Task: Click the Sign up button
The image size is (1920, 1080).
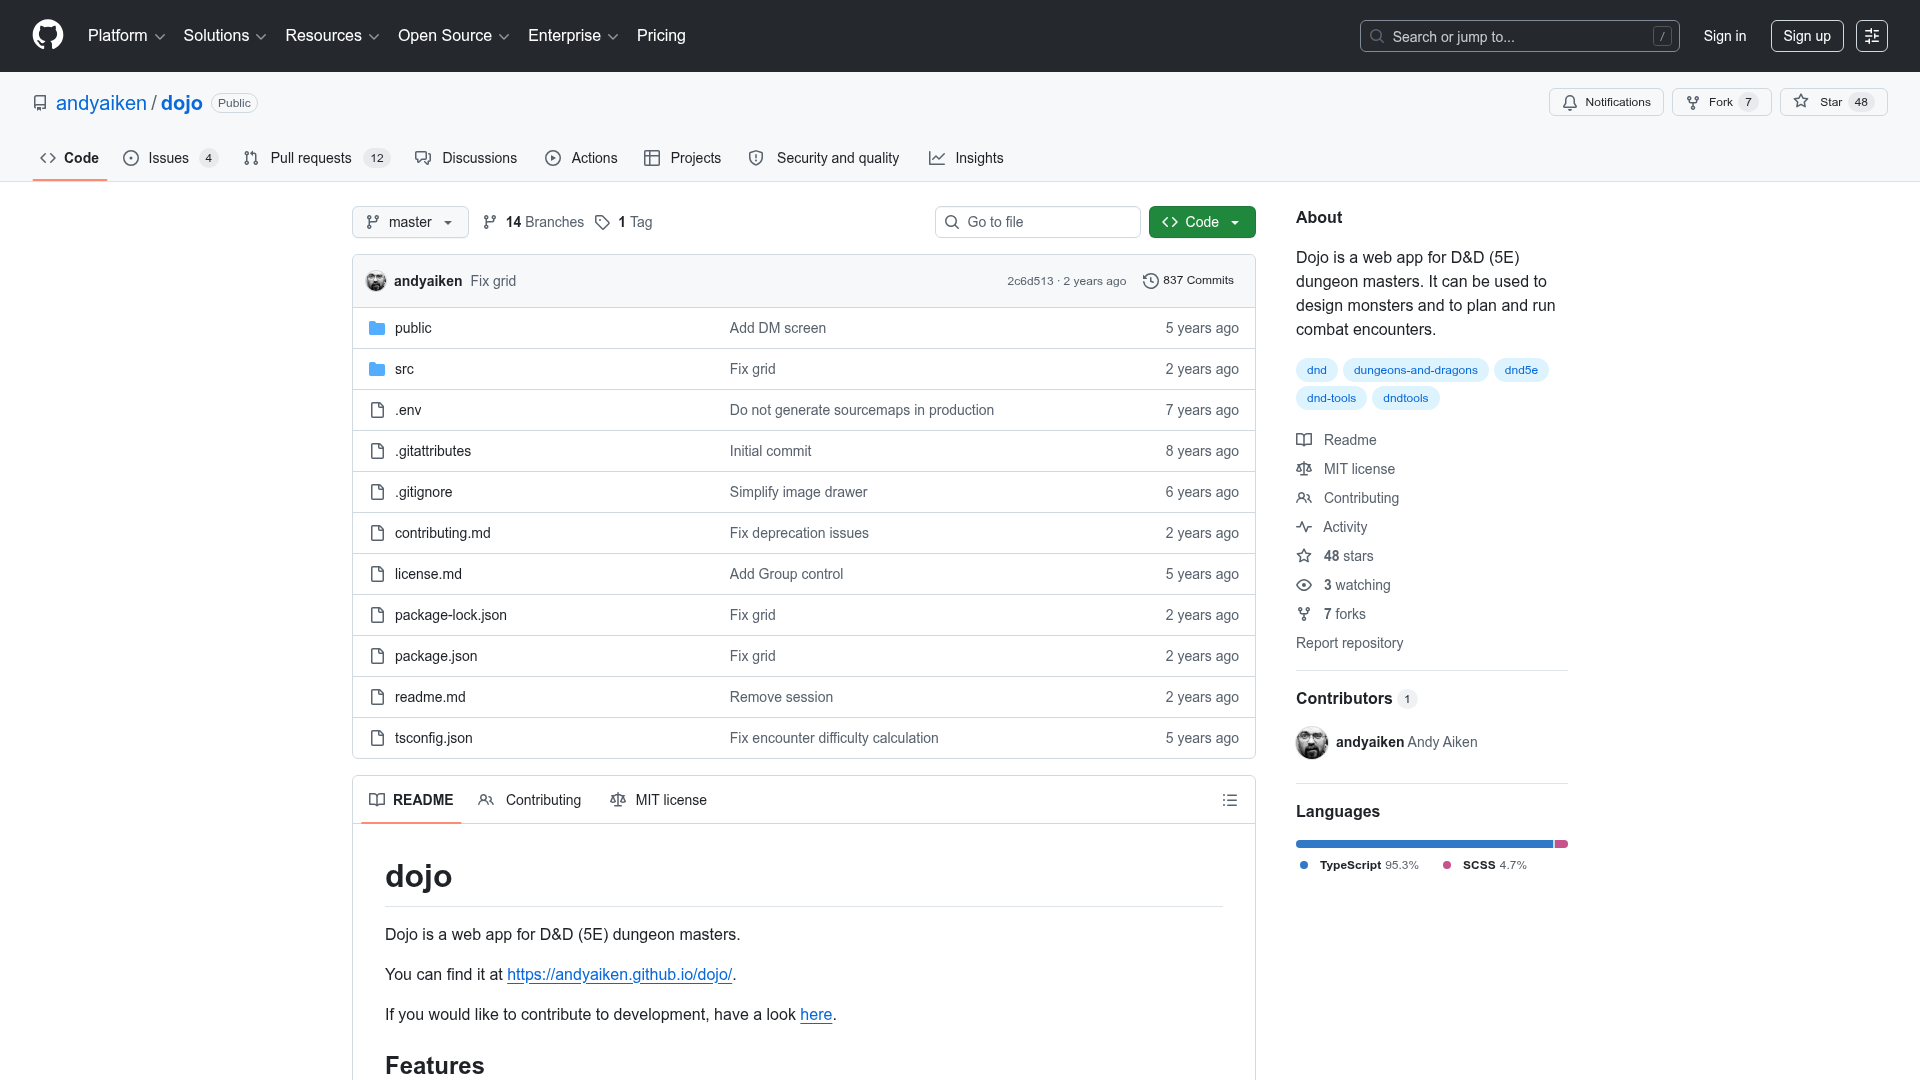Action: pos(1806,36)
